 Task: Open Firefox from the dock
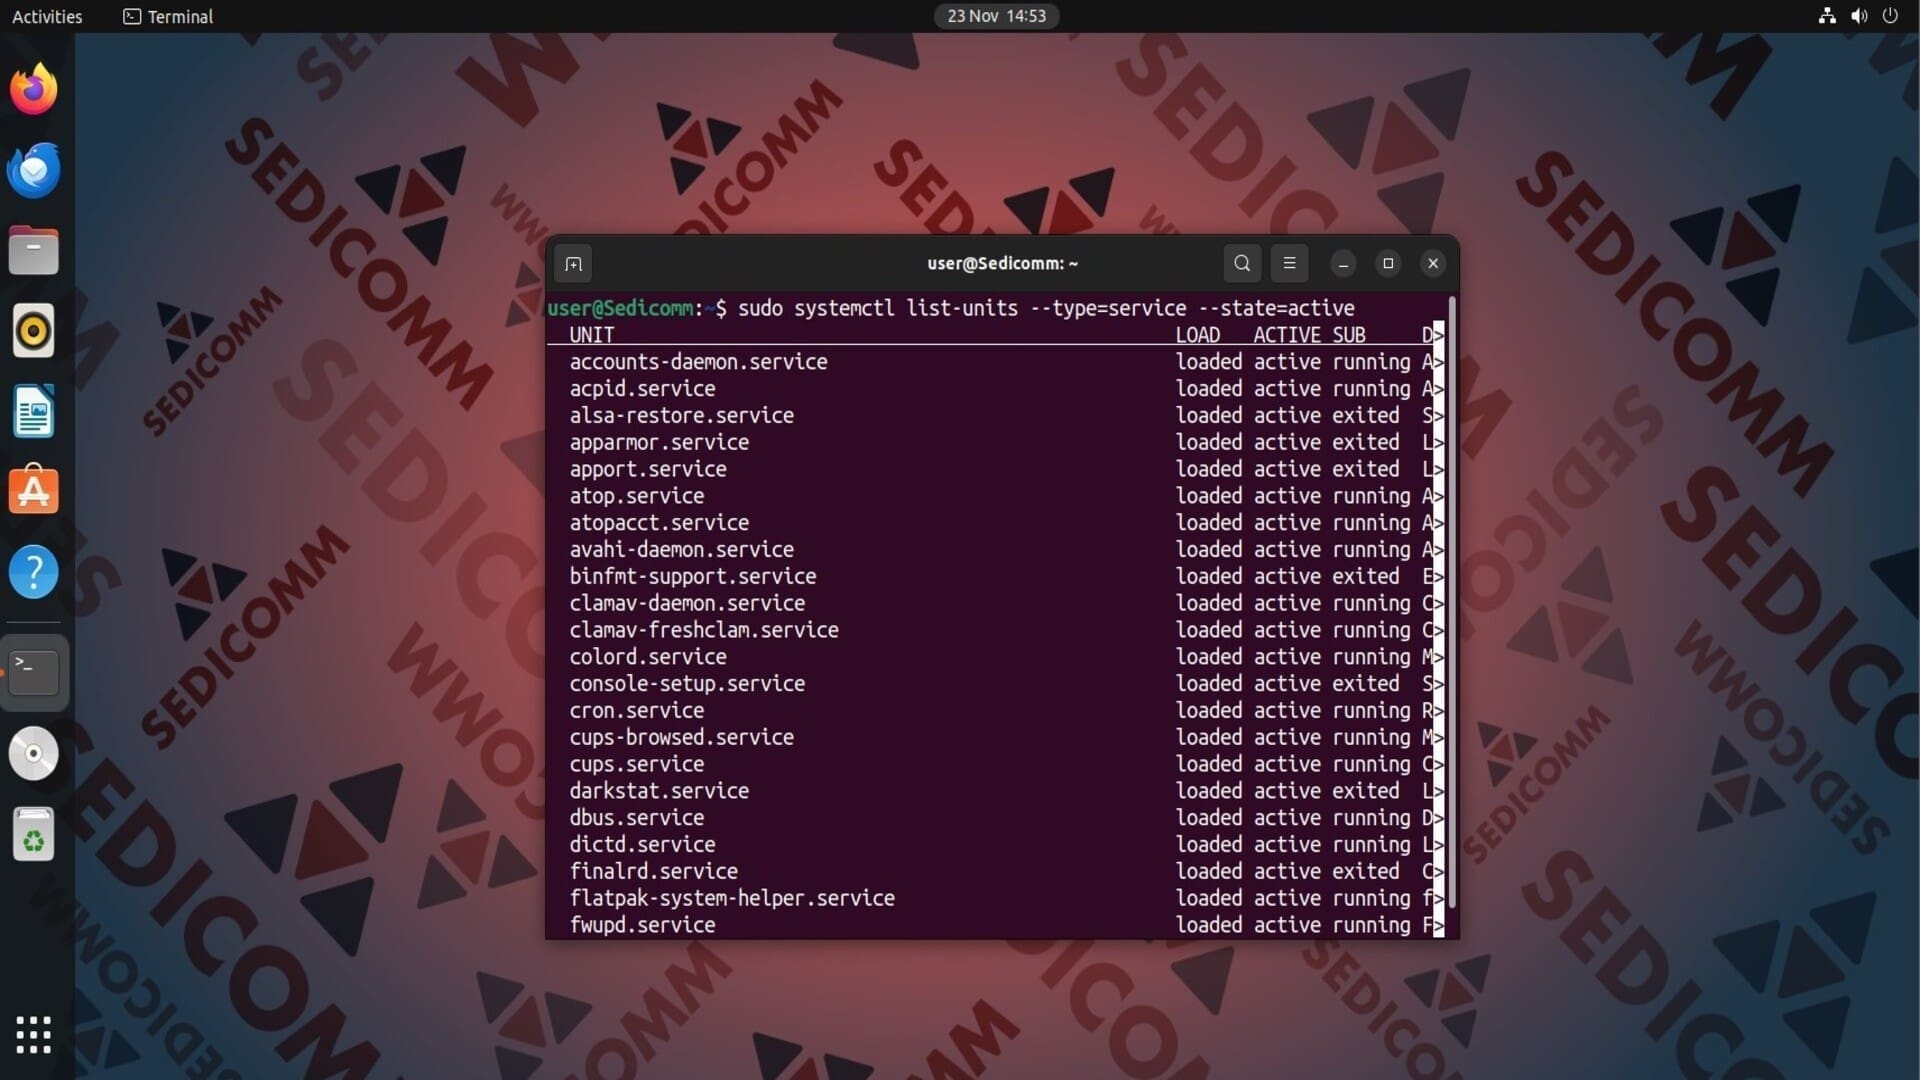click(34, 89)
